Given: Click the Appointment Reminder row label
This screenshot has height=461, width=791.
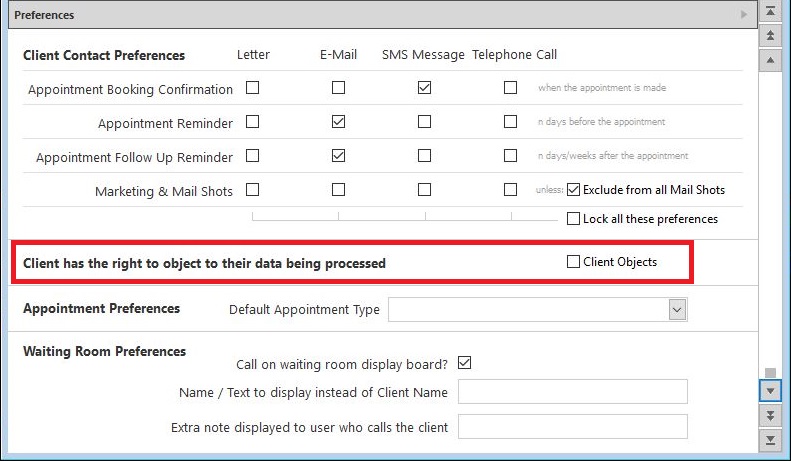Looking at the screenshot, I should pos(165,123).
